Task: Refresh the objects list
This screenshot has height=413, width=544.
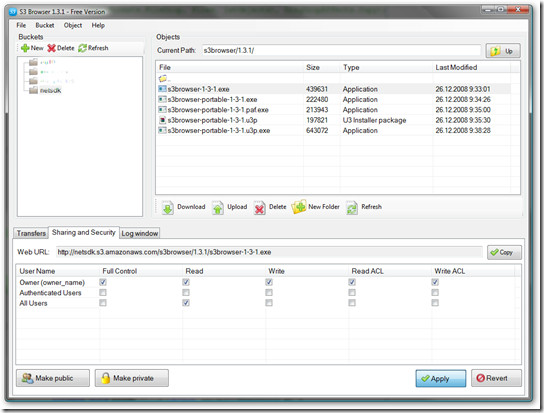Action: [364, 207]
